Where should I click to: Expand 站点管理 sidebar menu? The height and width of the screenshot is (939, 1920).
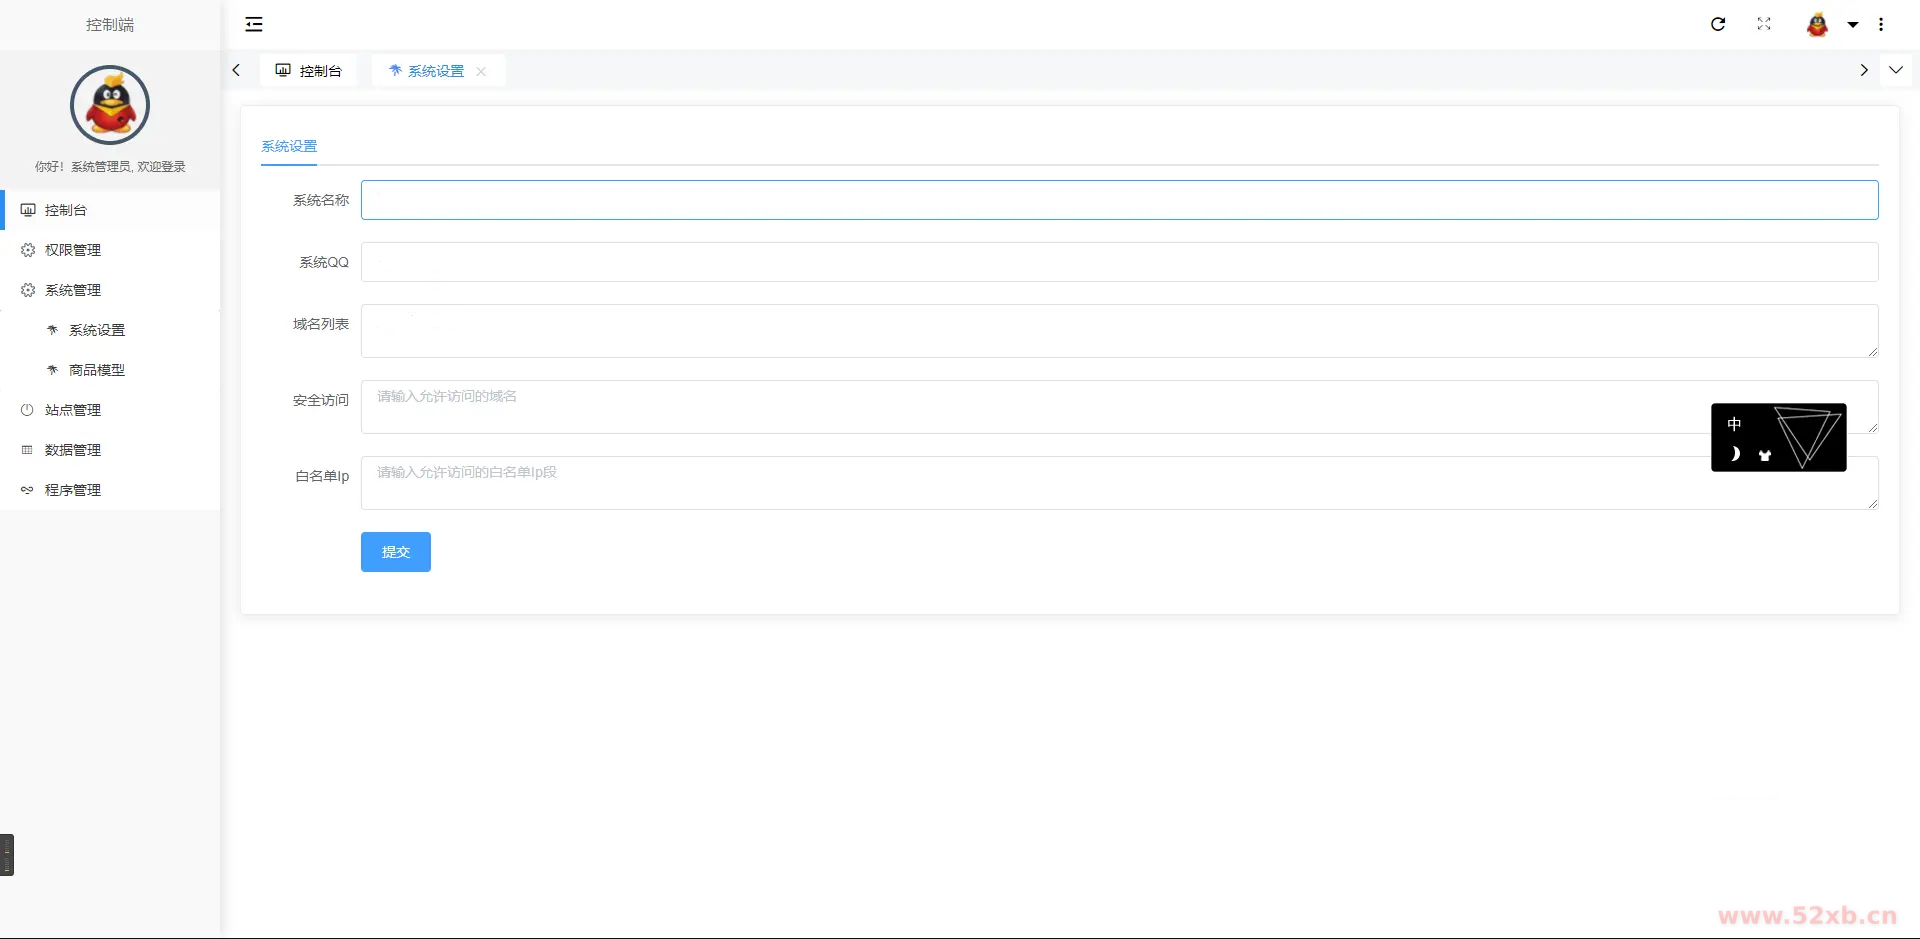[x=73, y=410]
